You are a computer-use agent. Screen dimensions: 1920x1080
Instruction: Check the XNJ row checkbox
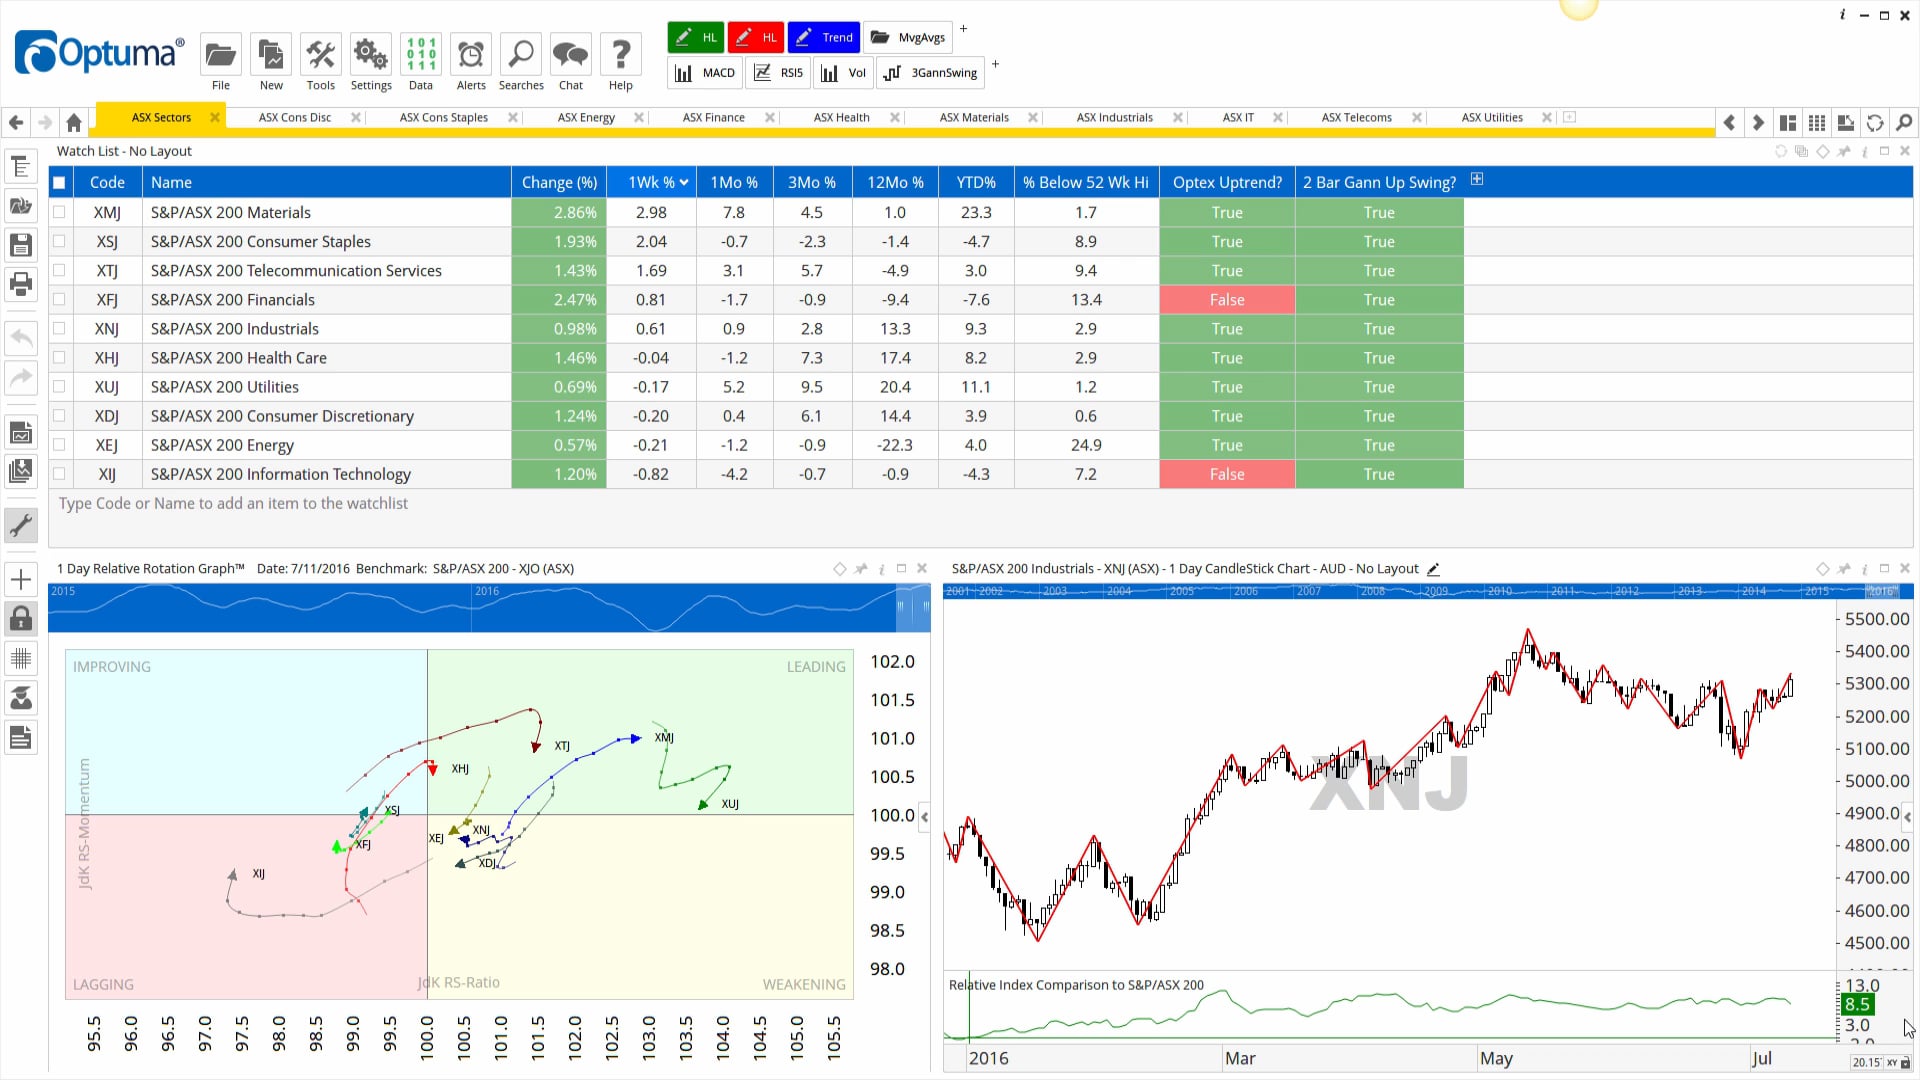tap(59, 328)
